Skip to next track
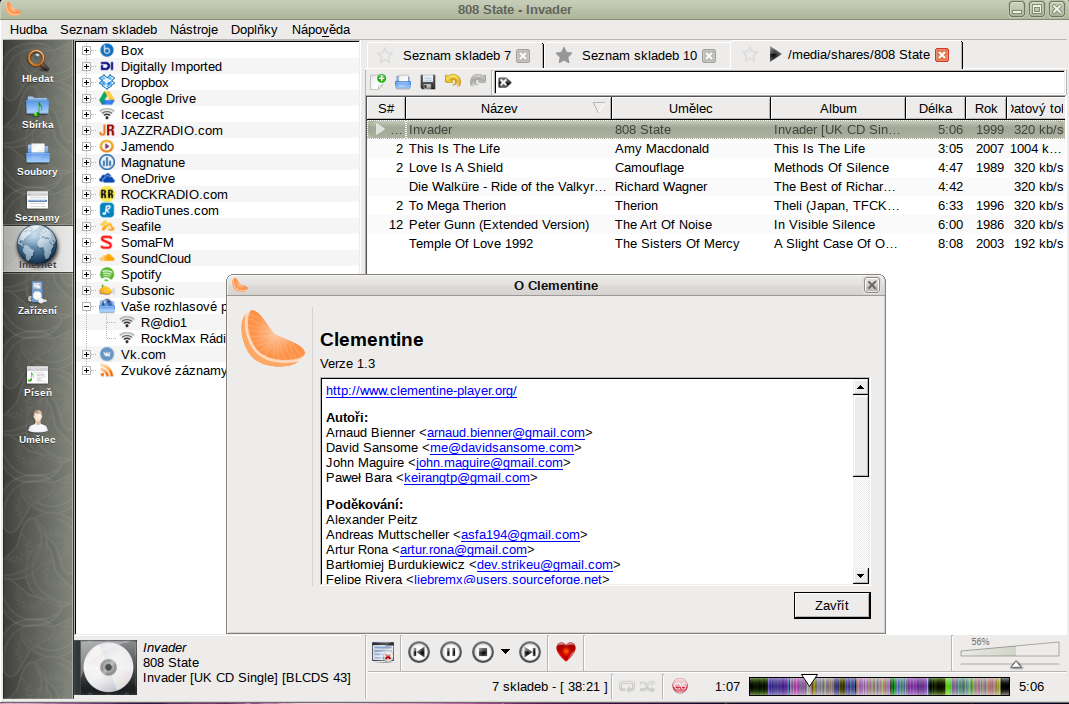 (x=530, y=652)
